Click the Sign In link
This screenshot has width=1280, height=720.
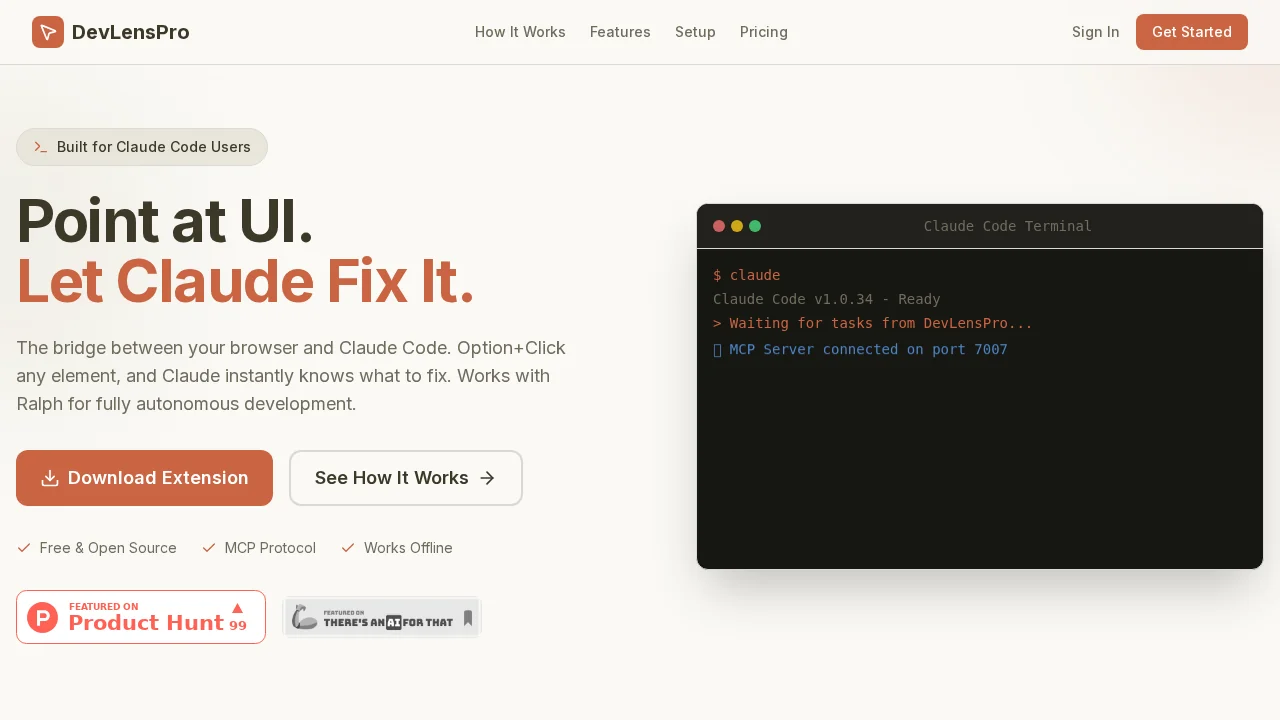(1095, 32)
